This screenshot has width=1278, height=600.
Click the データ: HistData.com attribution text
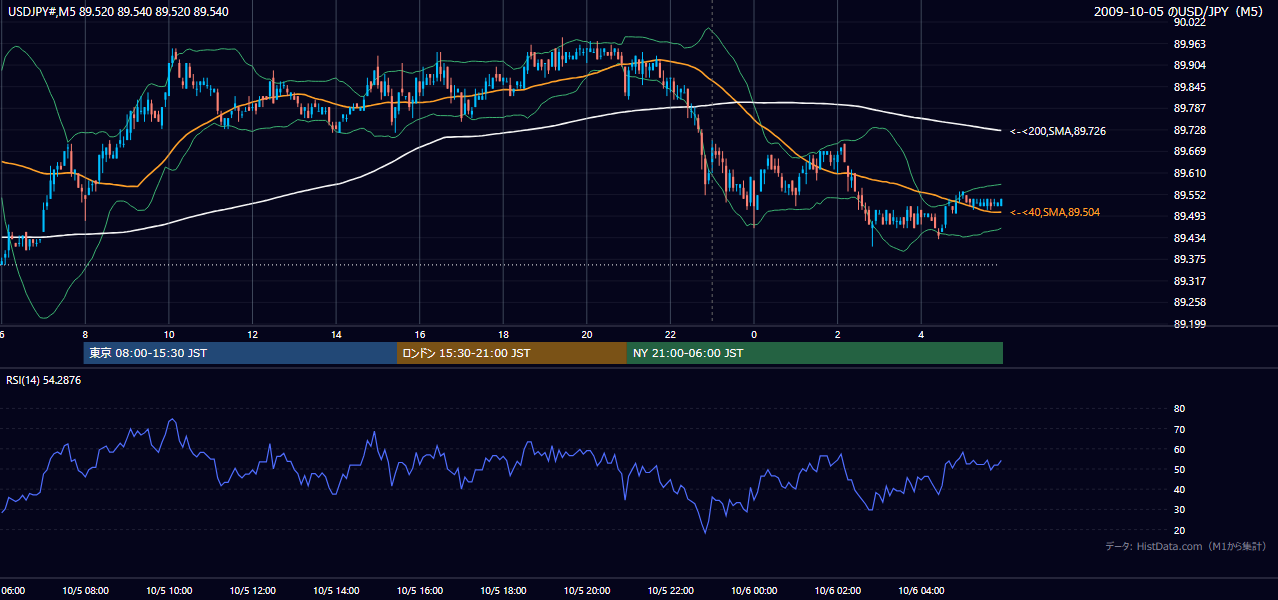pos(1186,546)
